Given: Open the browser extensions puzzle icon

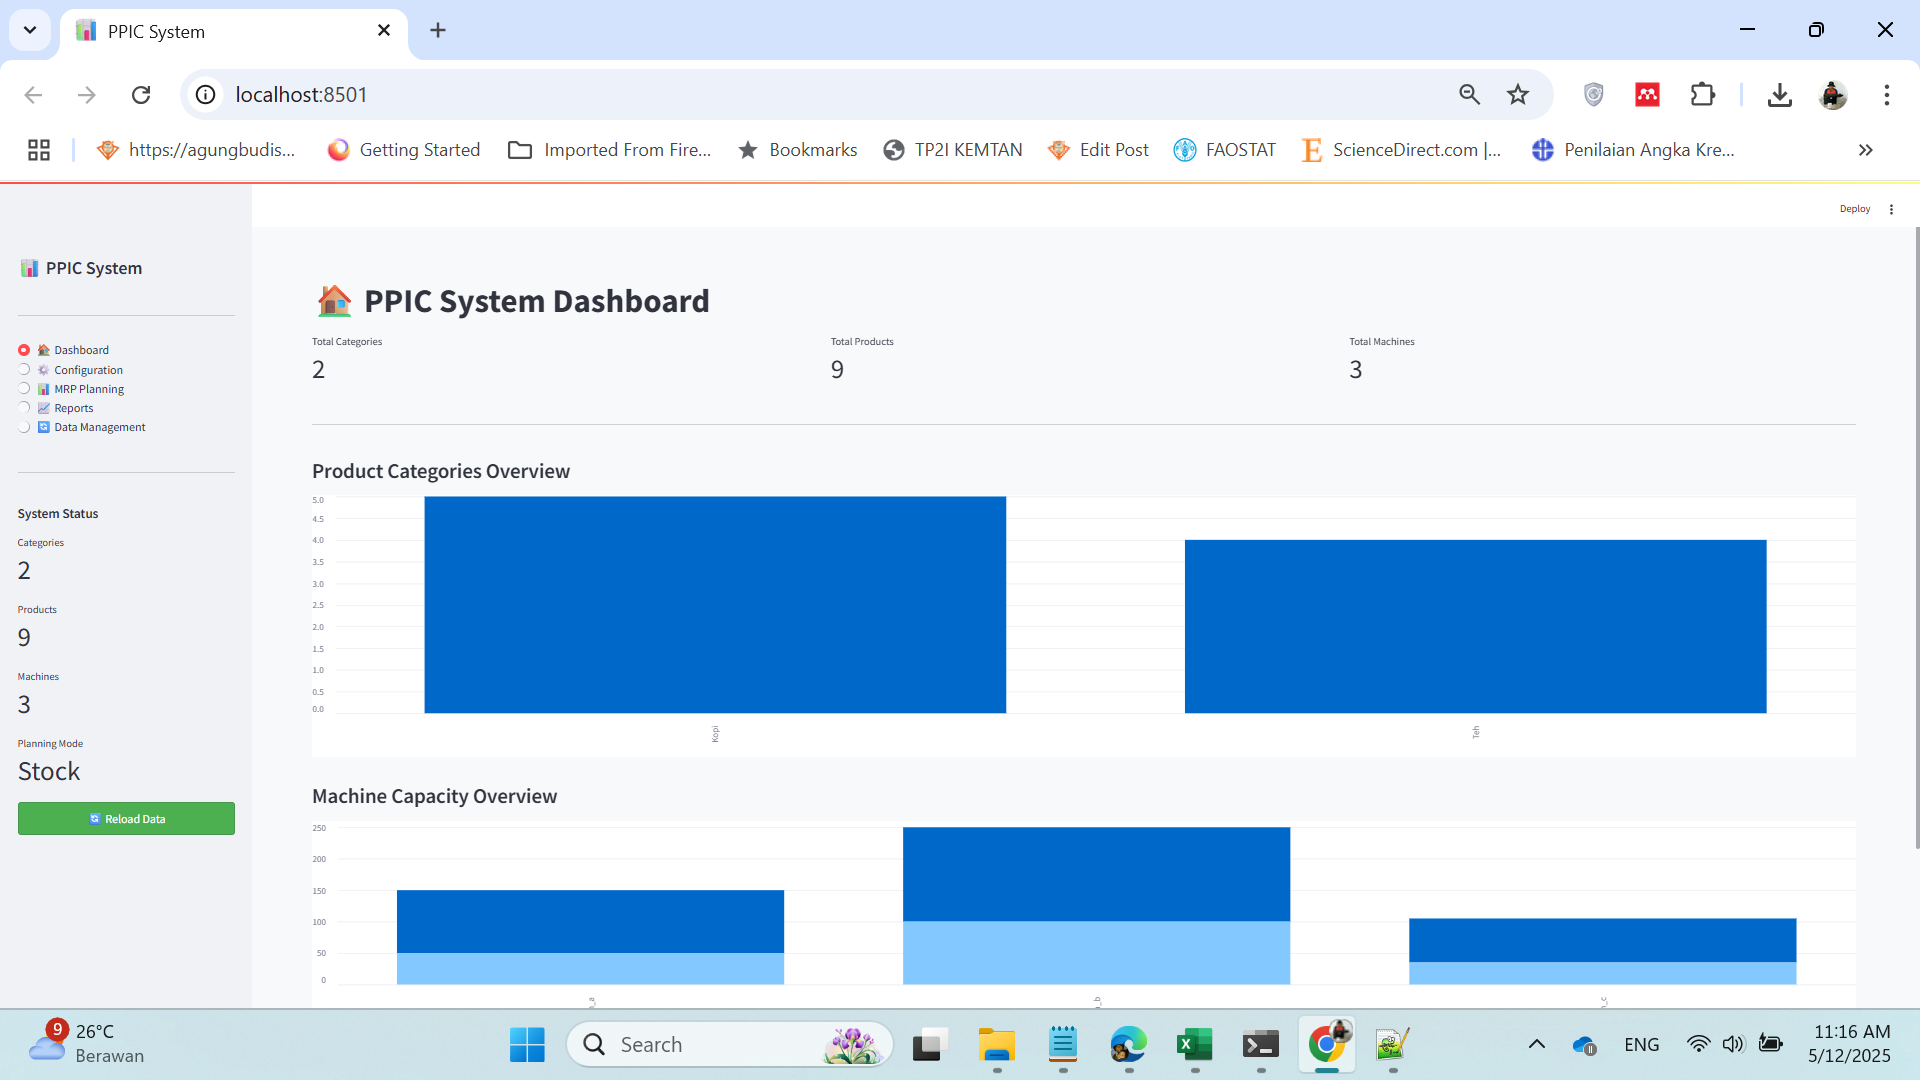Looking at the screenshot, I should (1702, 95).
